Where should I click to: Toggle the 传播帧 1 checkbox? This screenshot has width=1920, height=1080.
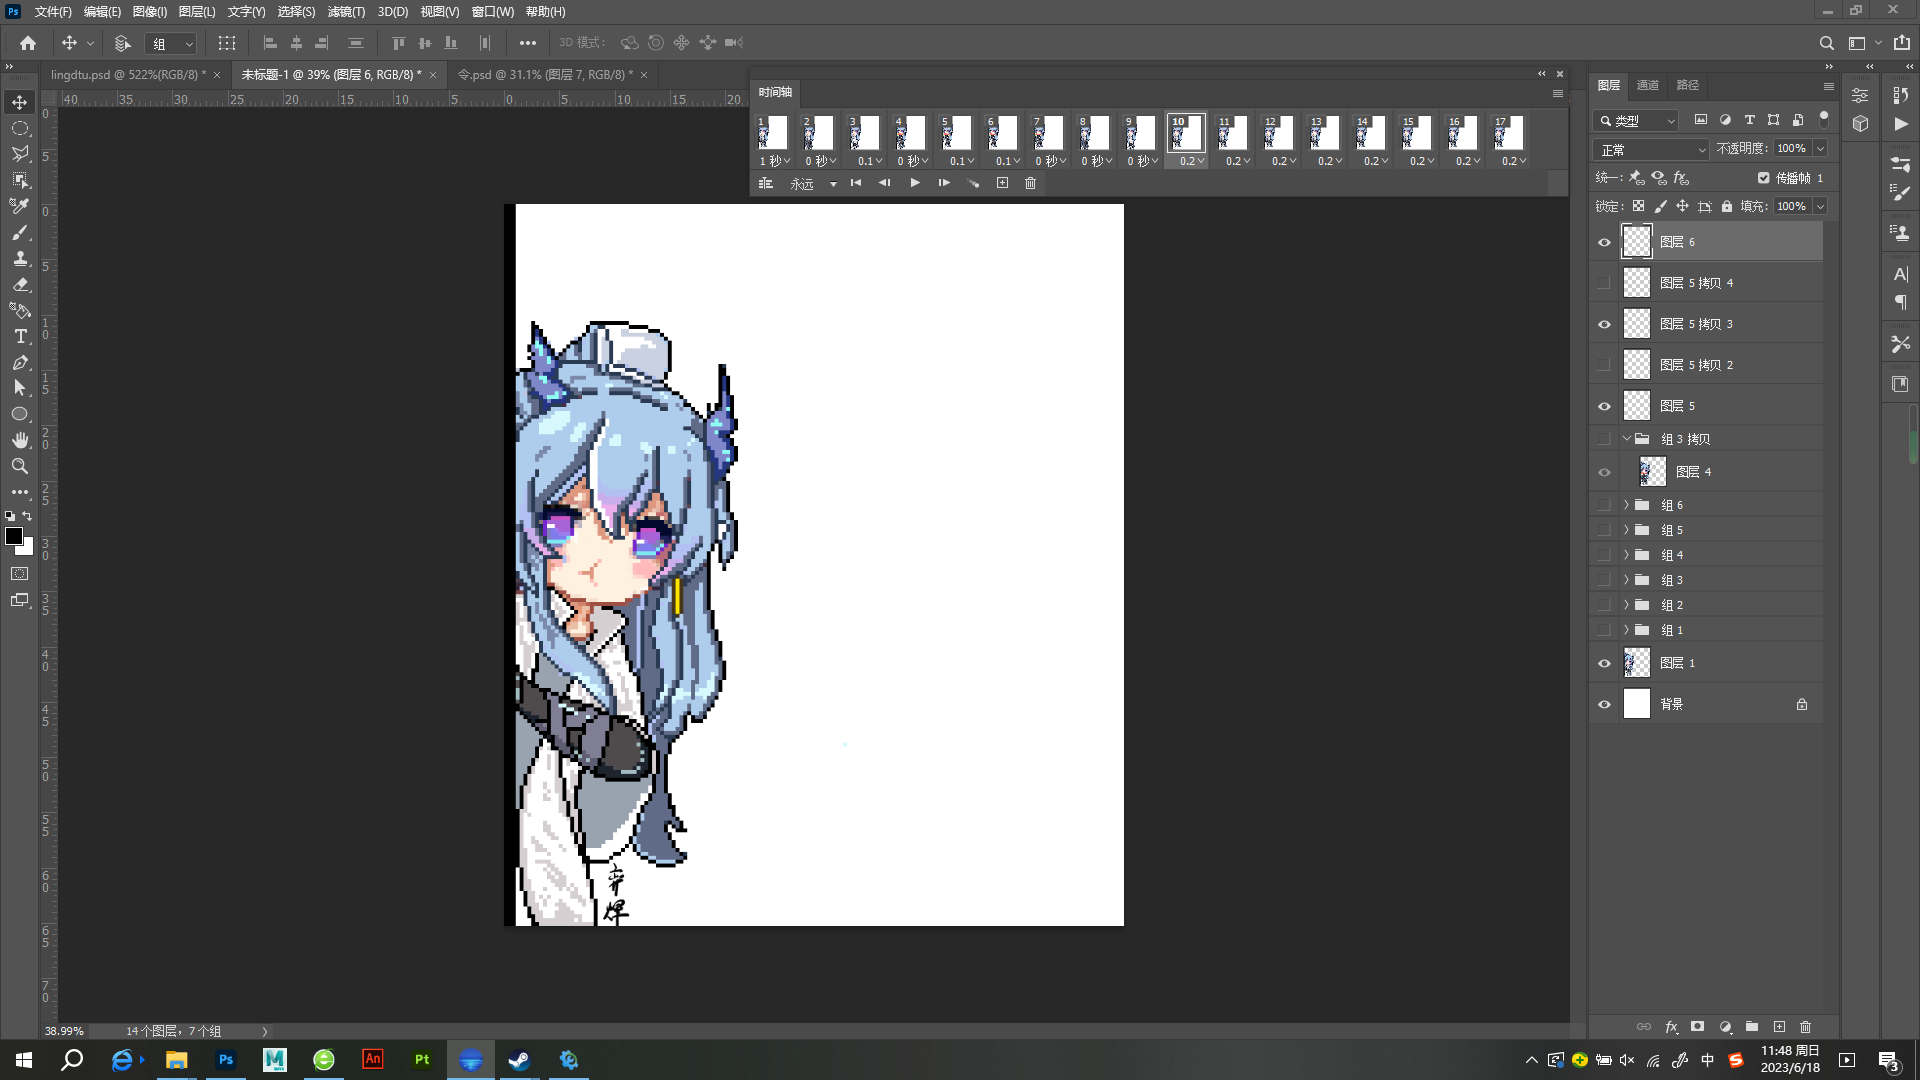1764,178
